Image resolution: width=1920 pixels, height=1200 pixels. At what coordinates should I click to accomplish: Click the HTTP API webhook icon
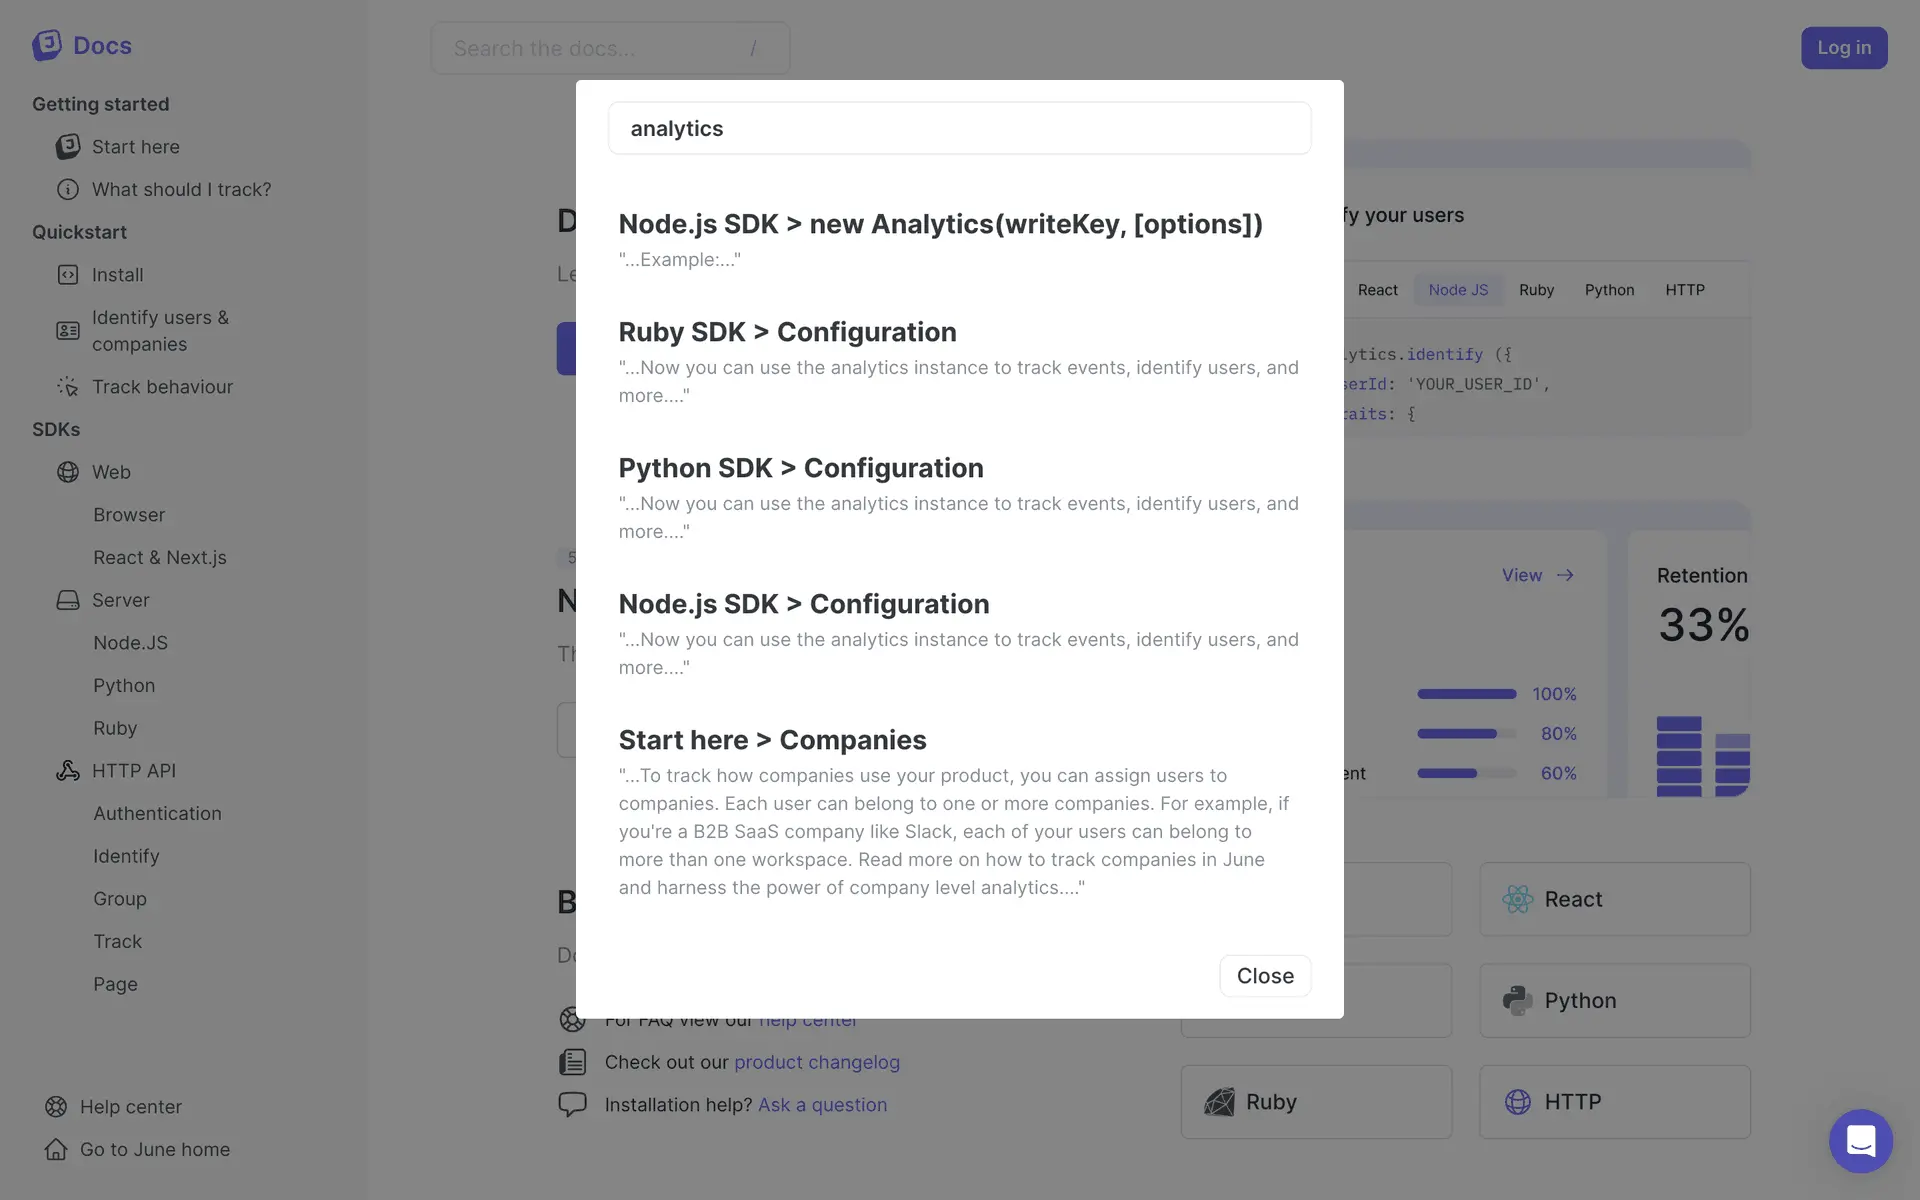coord(67,771)
